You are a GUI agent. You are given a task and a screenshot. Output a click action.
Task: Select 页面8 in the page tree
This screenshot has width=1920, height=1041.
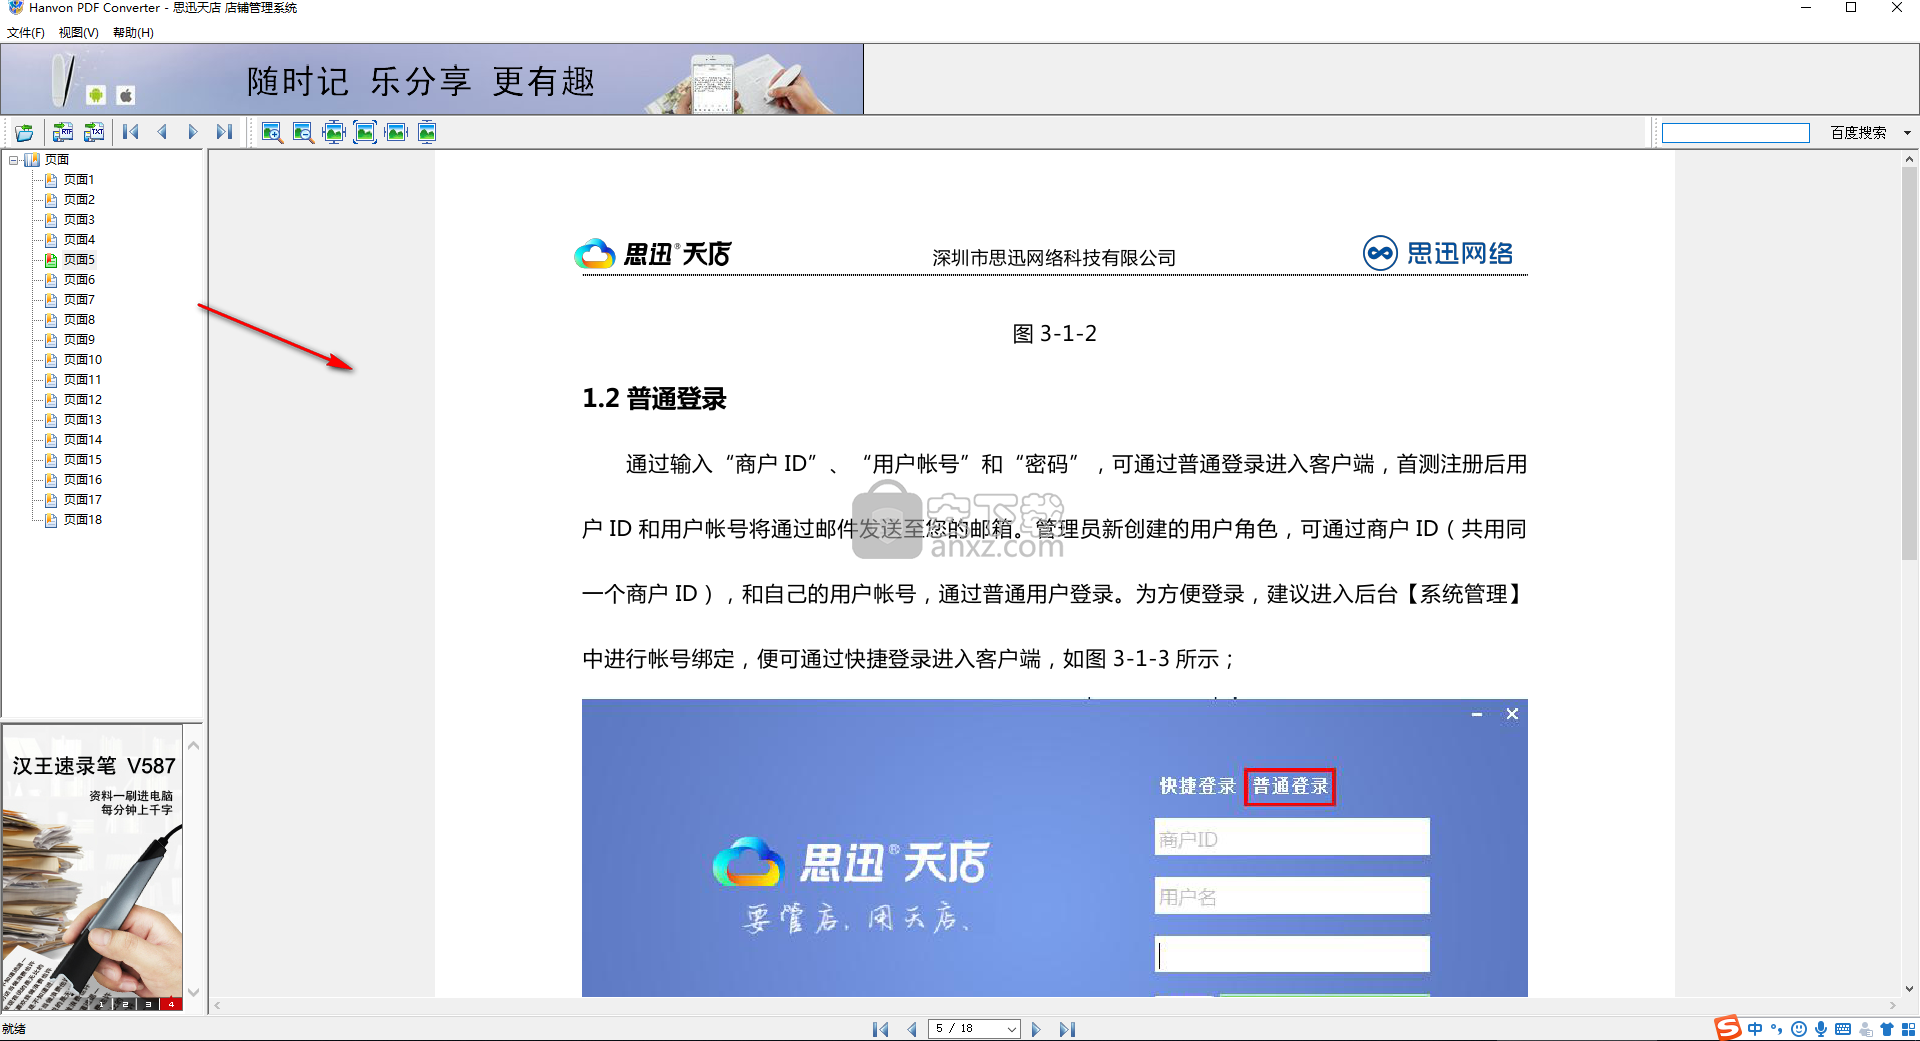pos(79,320)
